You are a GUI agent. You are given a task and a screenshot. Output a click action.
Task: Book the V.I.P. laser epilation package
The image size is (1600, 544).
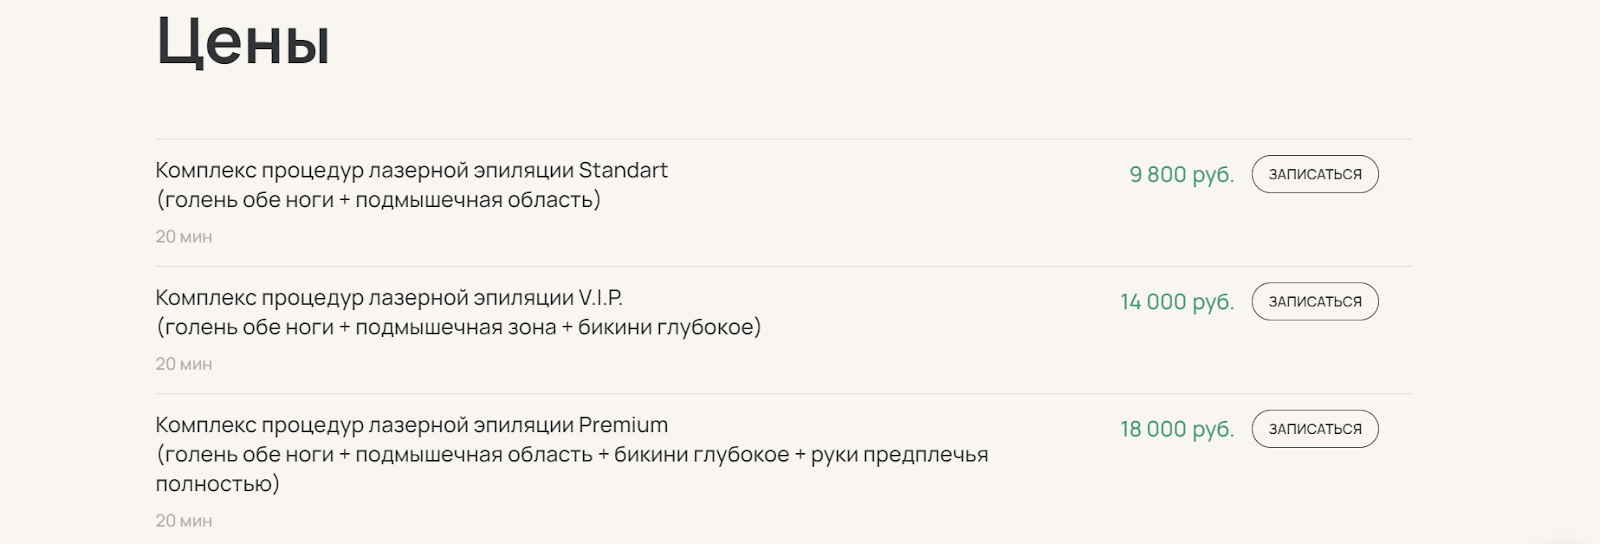(1314, 301)
